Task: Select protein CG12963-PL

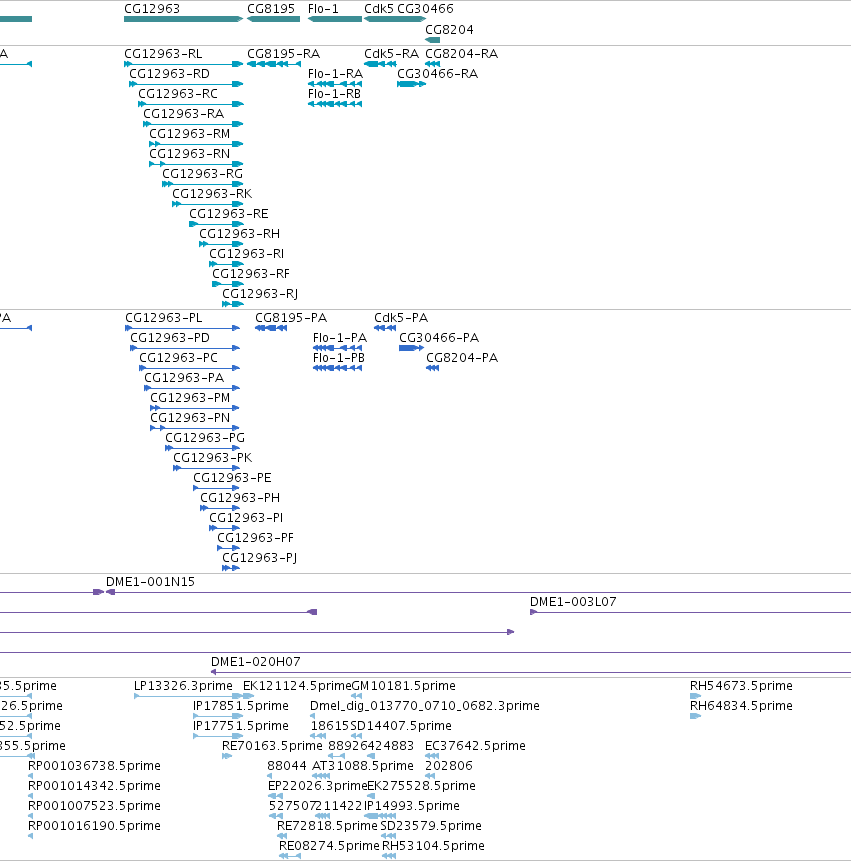Action: (x=164, y=318)
